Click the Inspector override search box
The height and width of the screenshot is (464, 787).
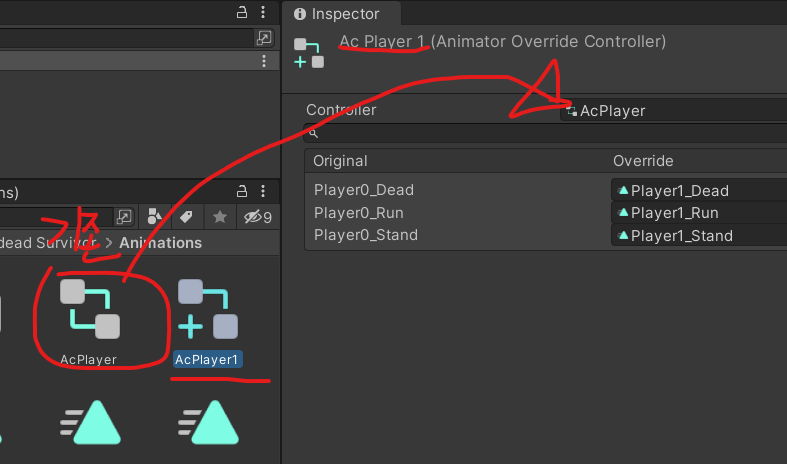(545, 133)
